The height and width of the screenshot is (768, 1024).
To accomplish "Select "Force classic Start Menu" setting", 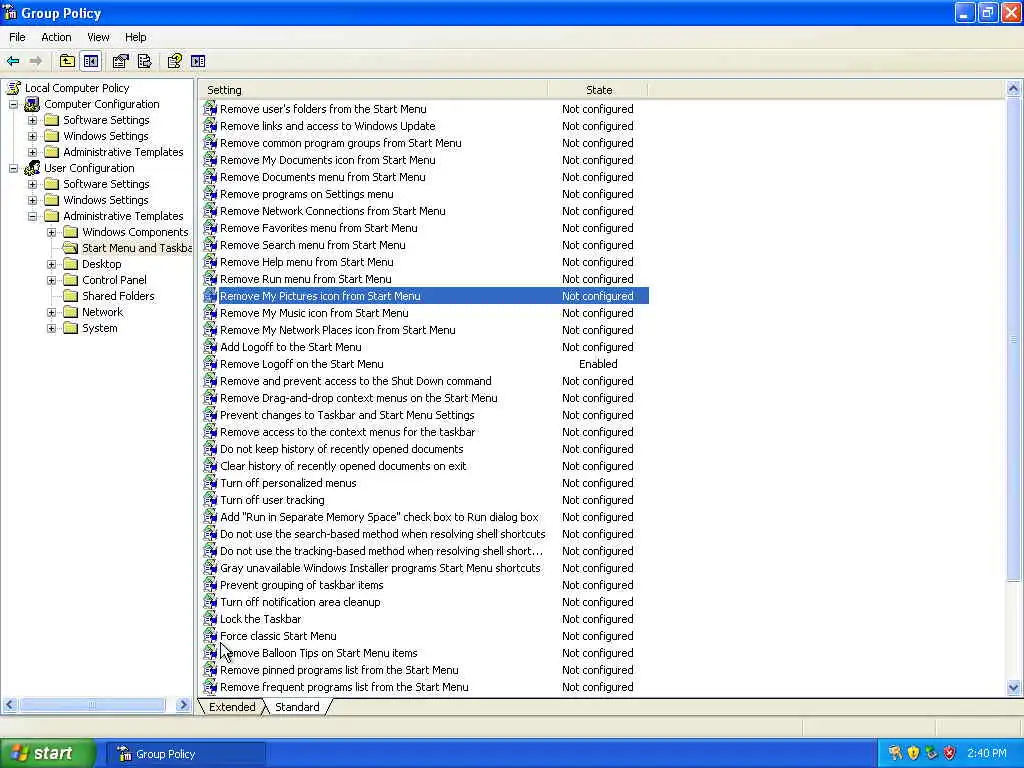I will pos(278,635).
